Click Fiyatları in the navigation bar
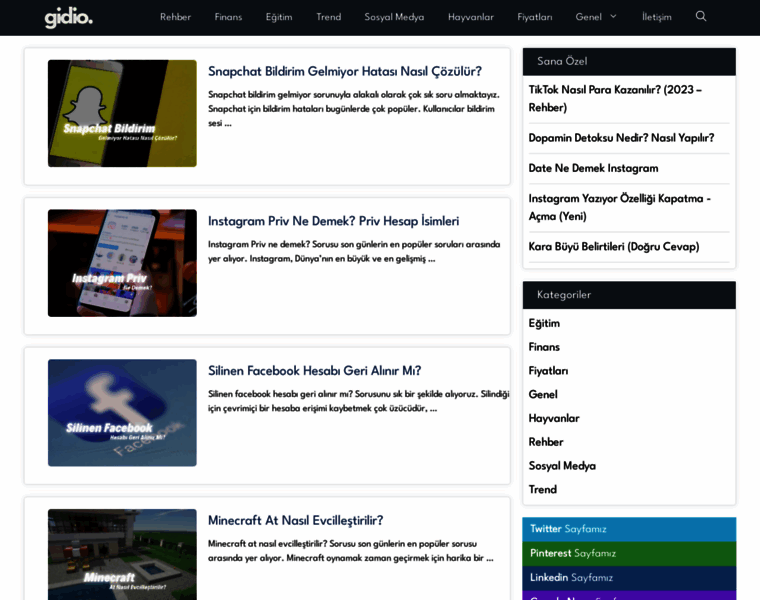 point(535,17)
